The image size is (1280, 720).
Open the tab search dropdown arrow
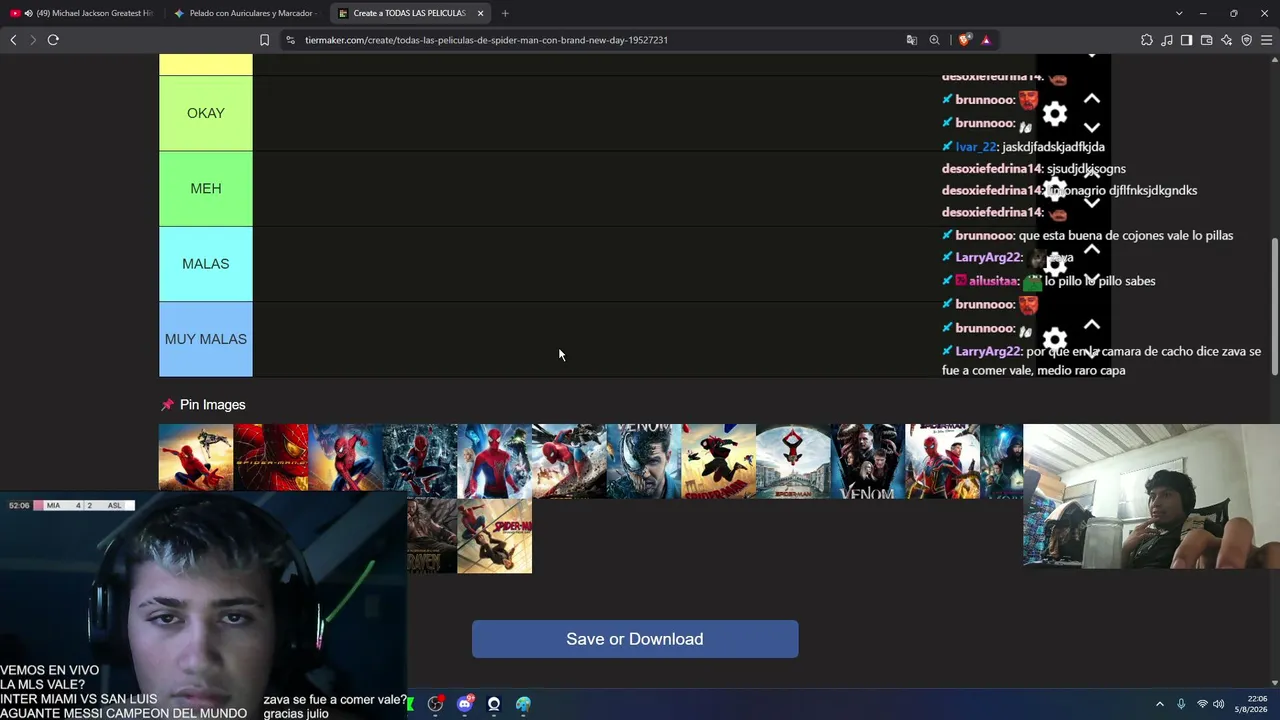(x=1179, y=13)
